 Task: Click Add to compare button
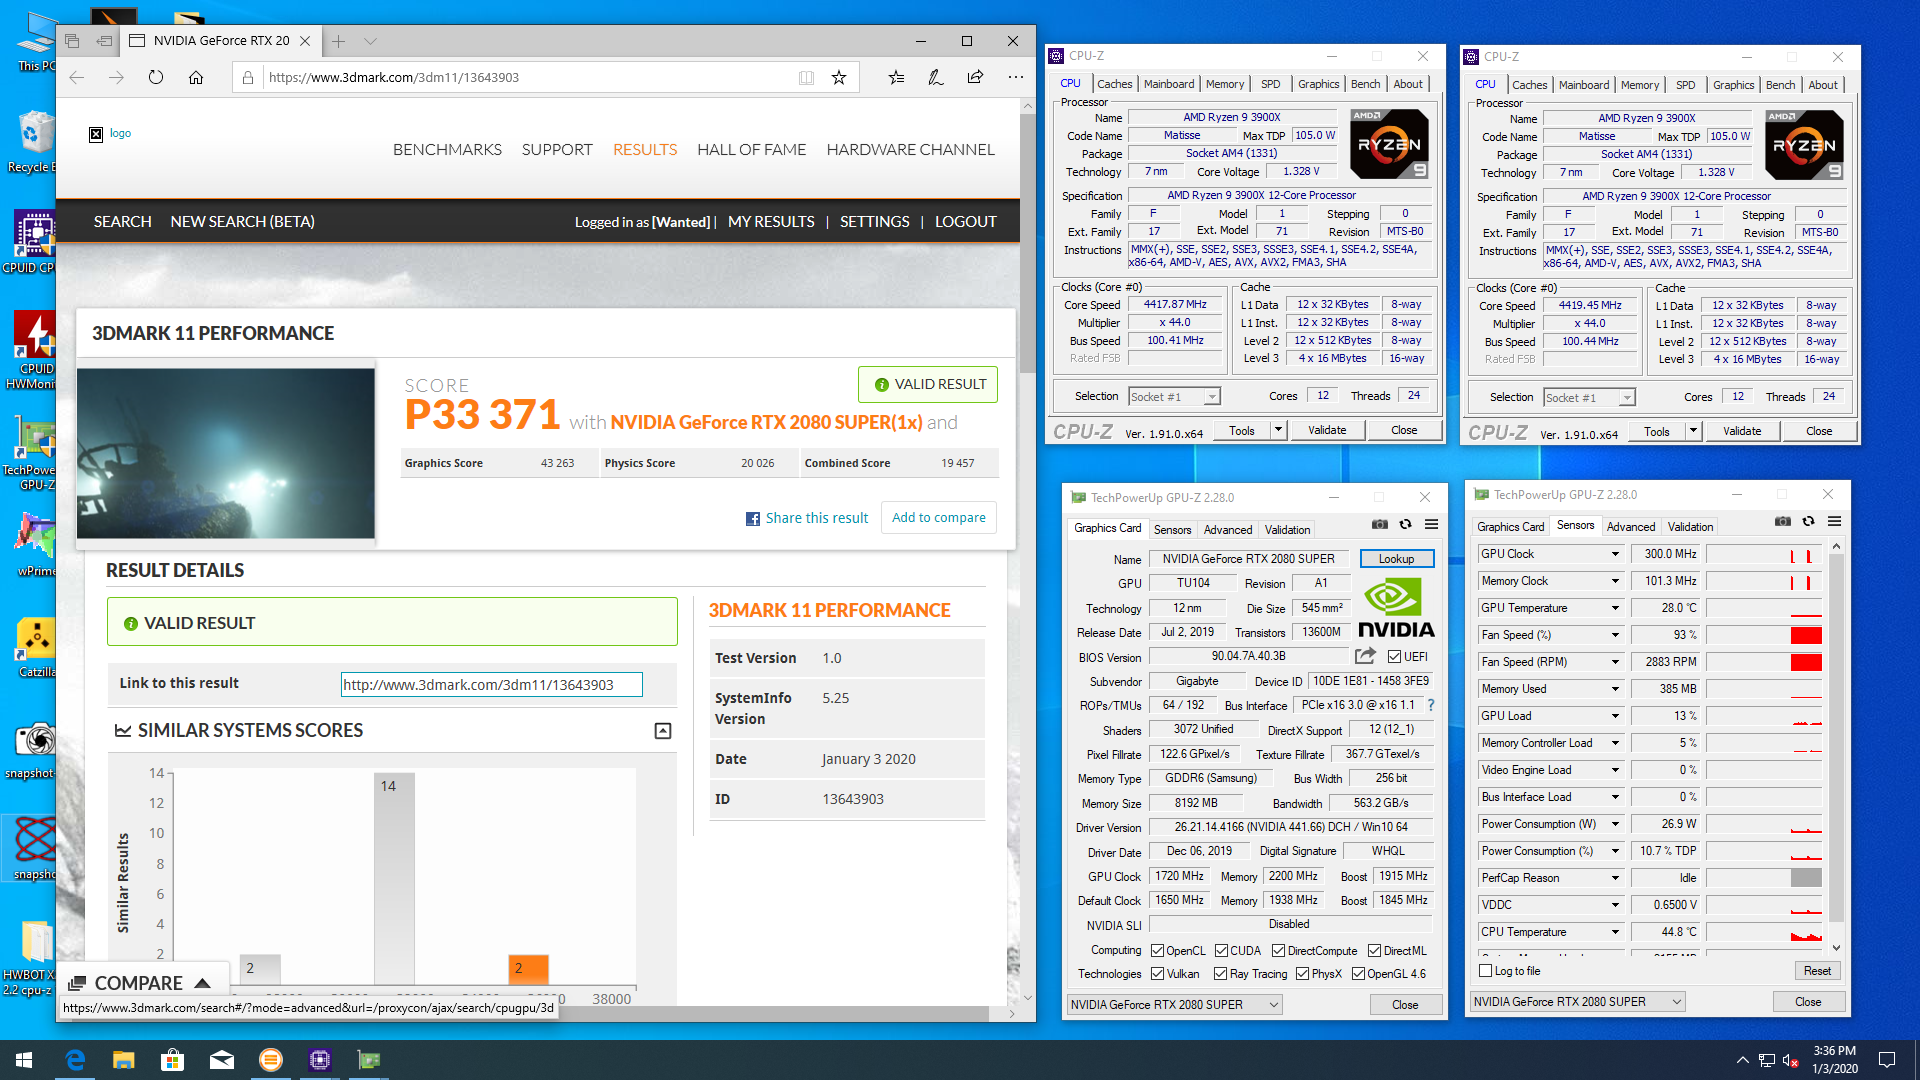pyautogui.click(x=938, y=517)
